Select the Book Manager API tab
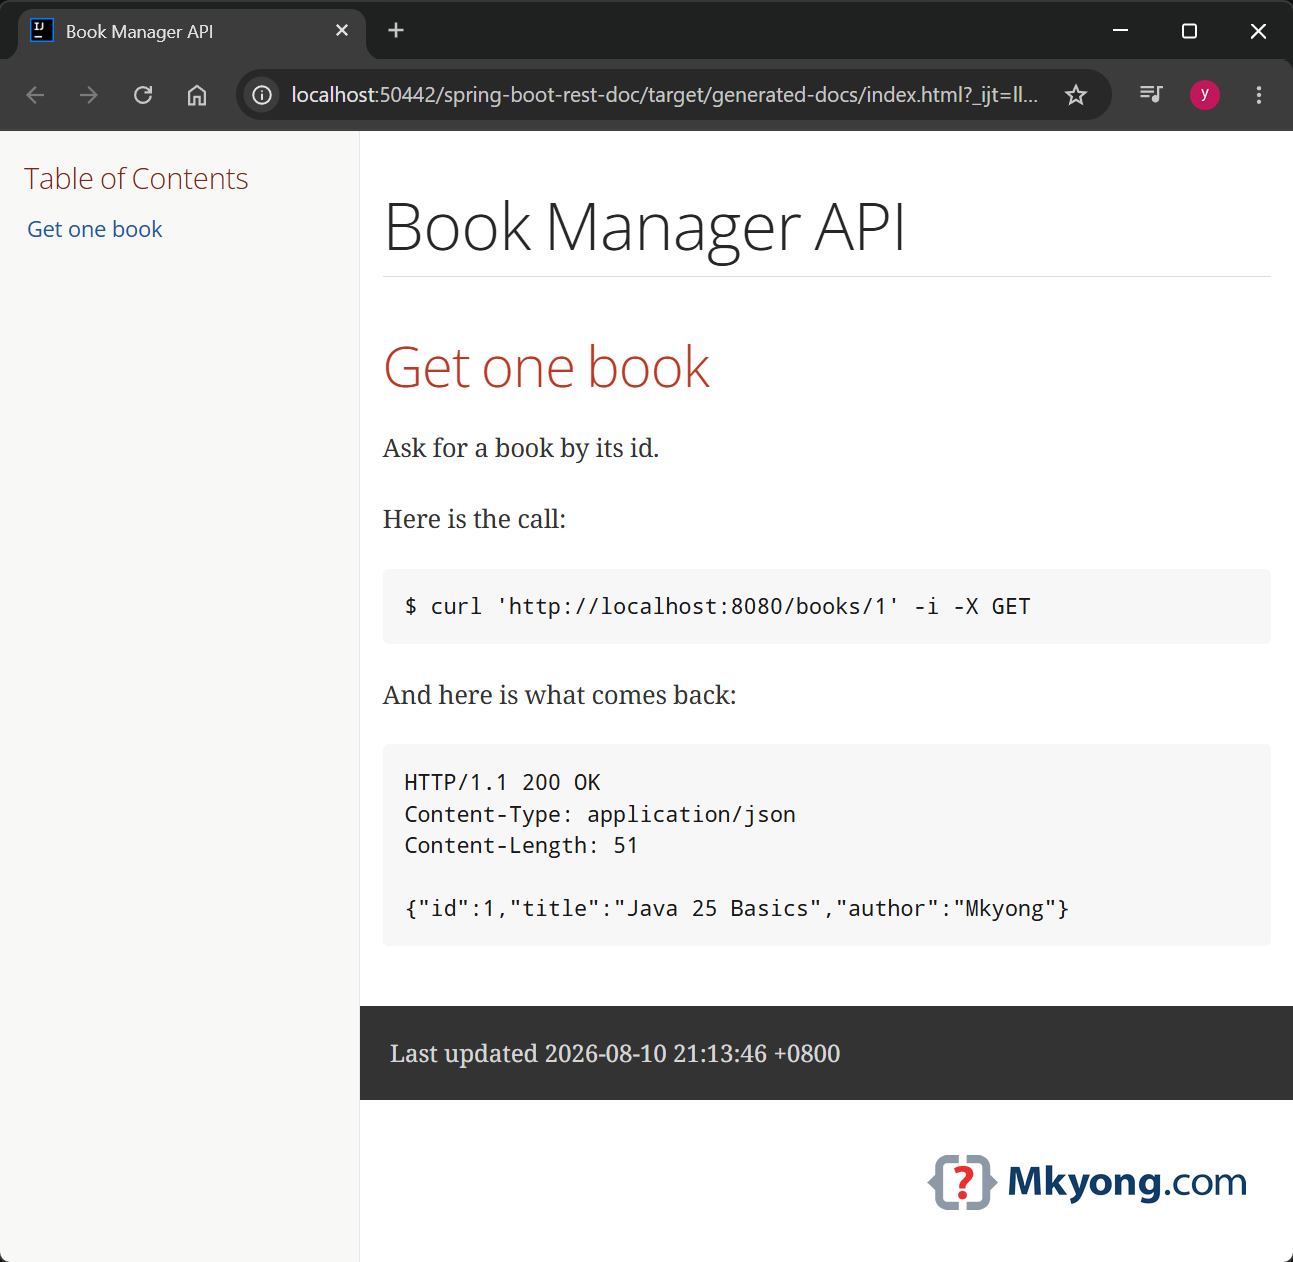This screenshot has width=1293, height=1262. pos(190,32)
